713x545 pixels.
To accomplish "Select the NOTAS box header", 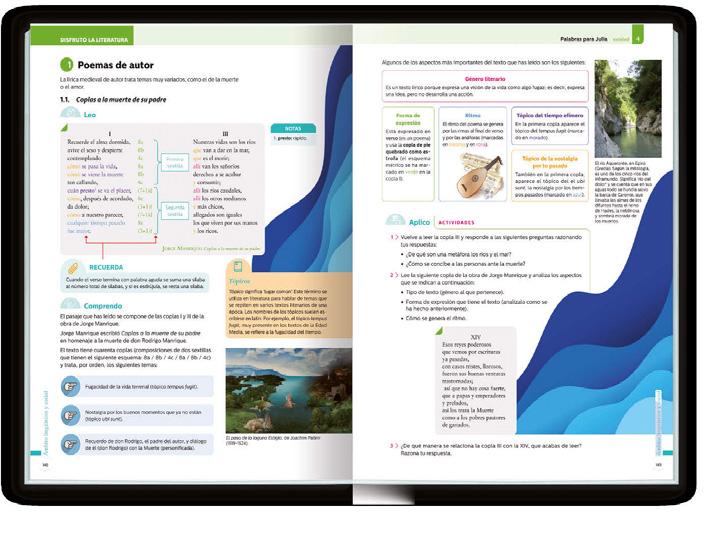I will (x=293, y=129).
